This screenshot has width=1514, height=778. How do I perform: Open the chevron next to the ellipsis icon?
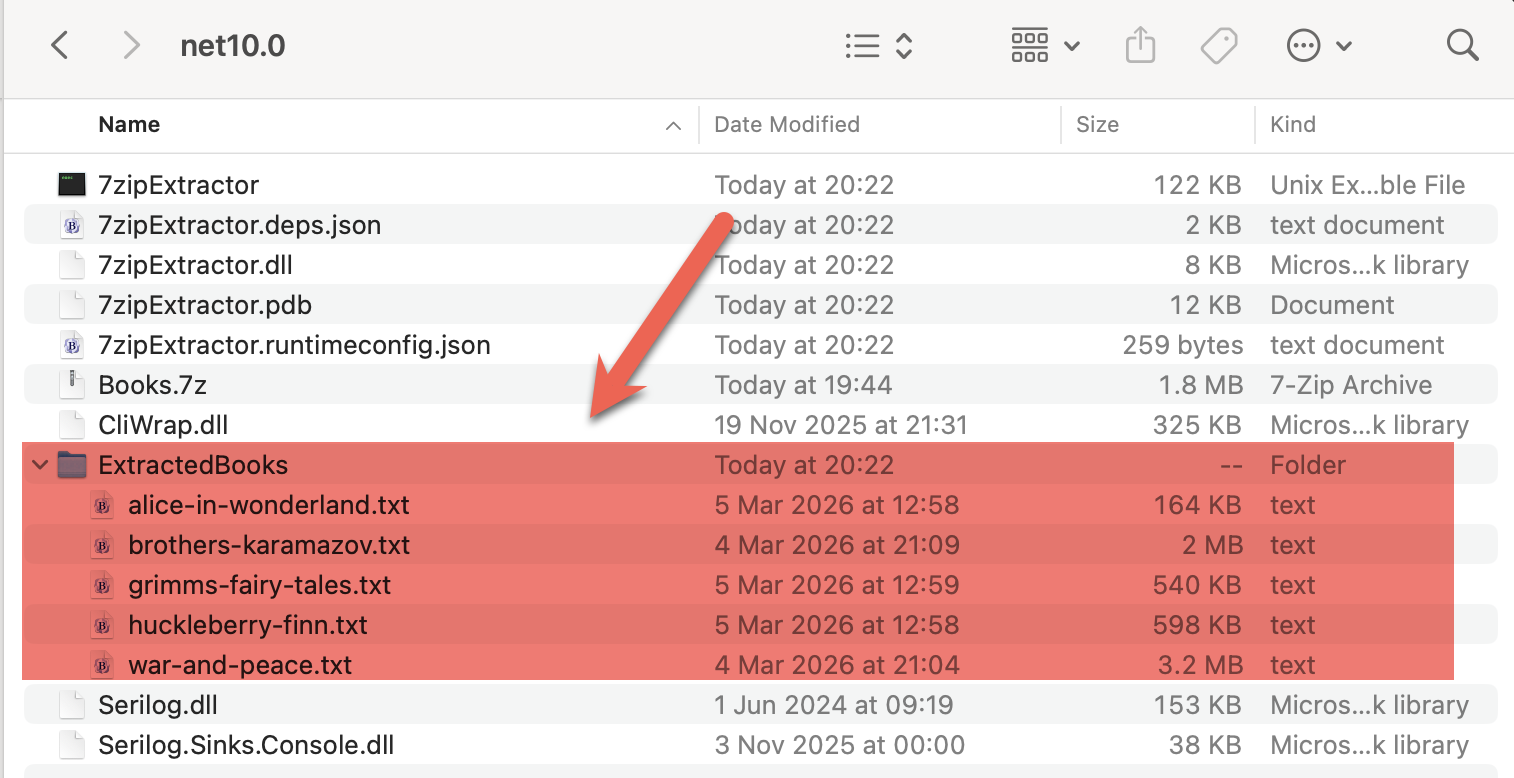pos(1344,44)
